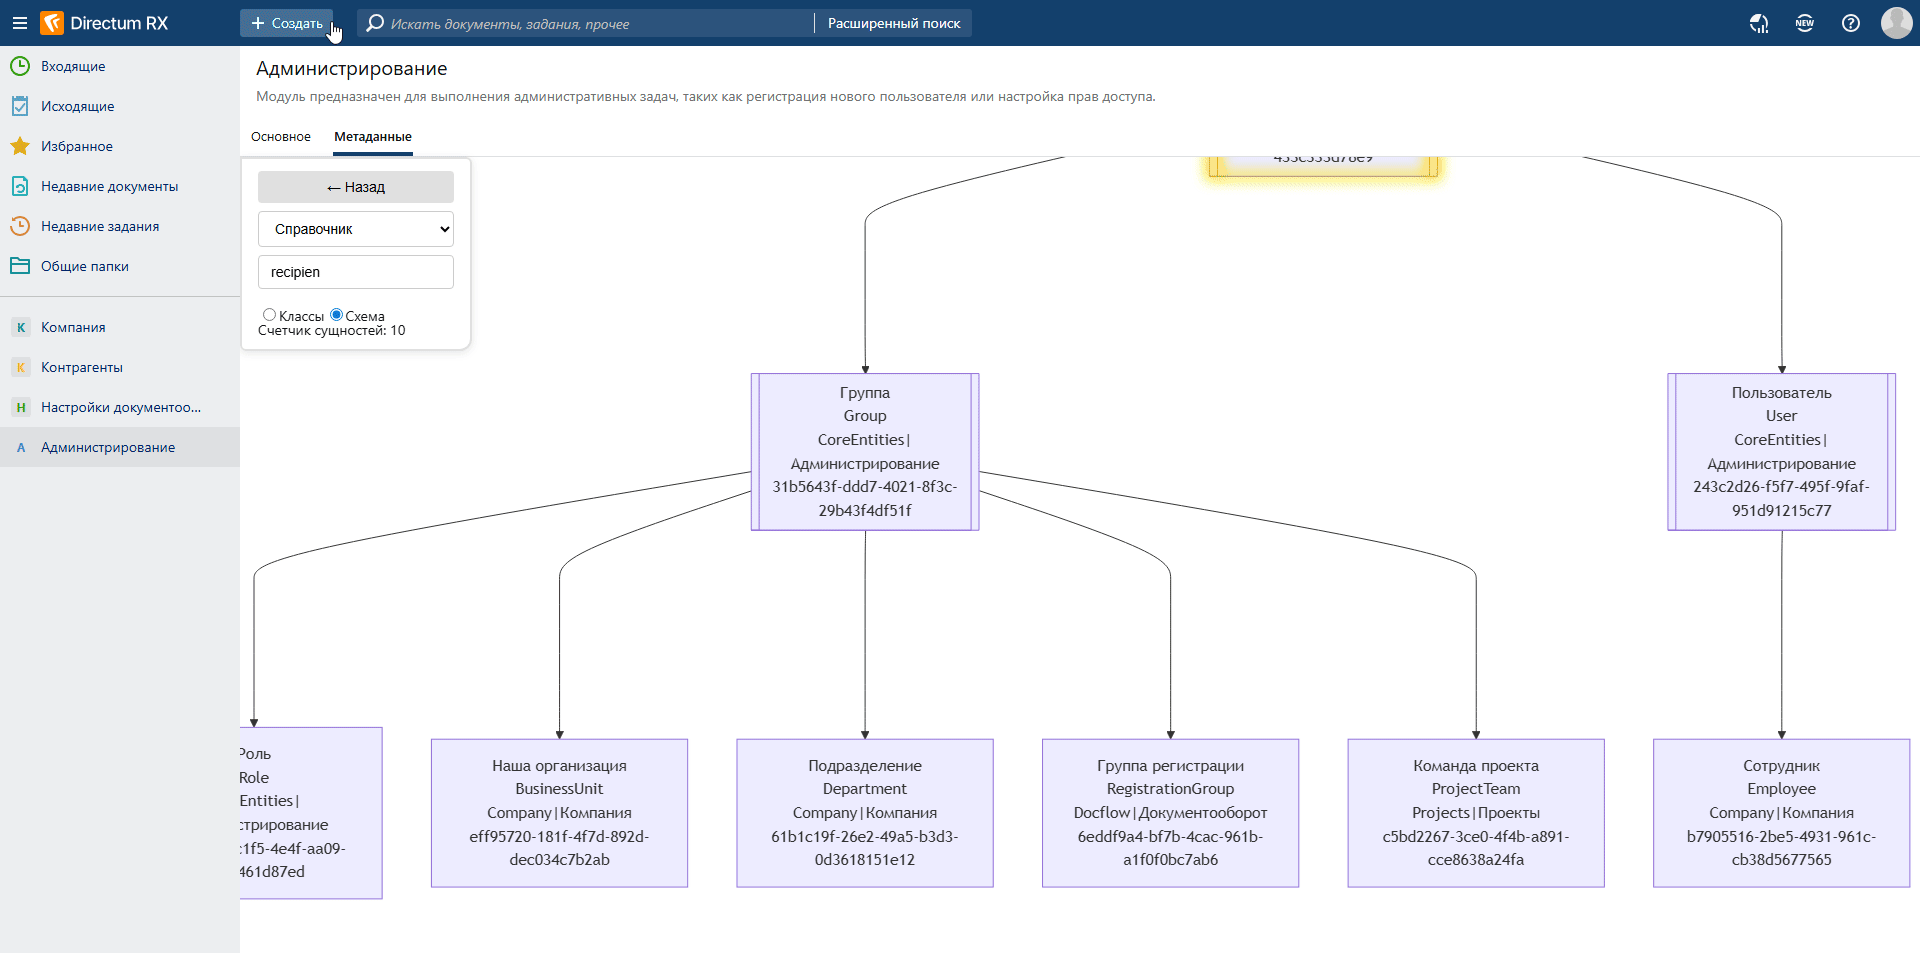Select the Схема radio button
Screen dimensions: 1920x953
tap(337, 315)
